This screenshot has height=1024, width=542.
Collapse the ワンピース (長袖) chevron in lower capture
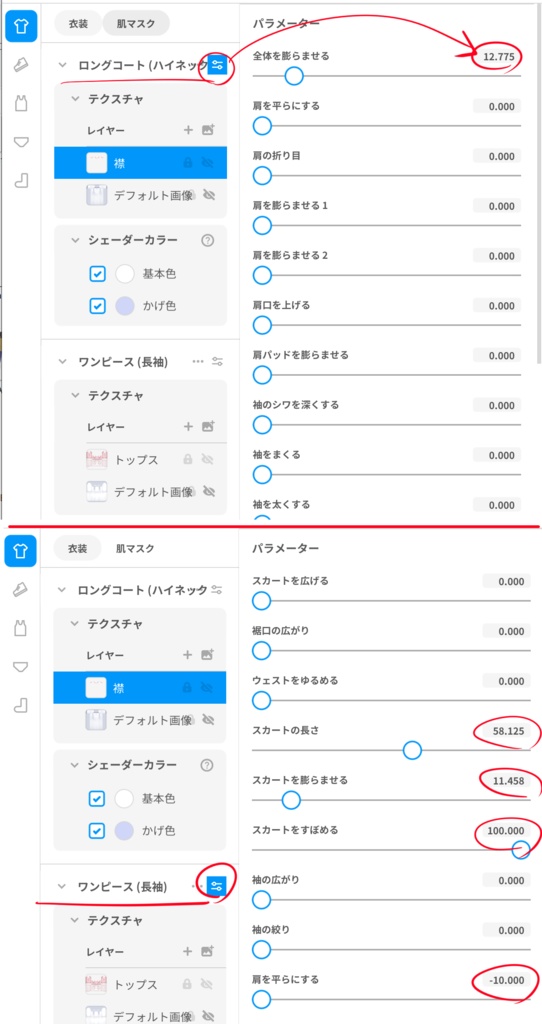click(x=62, y=886)
